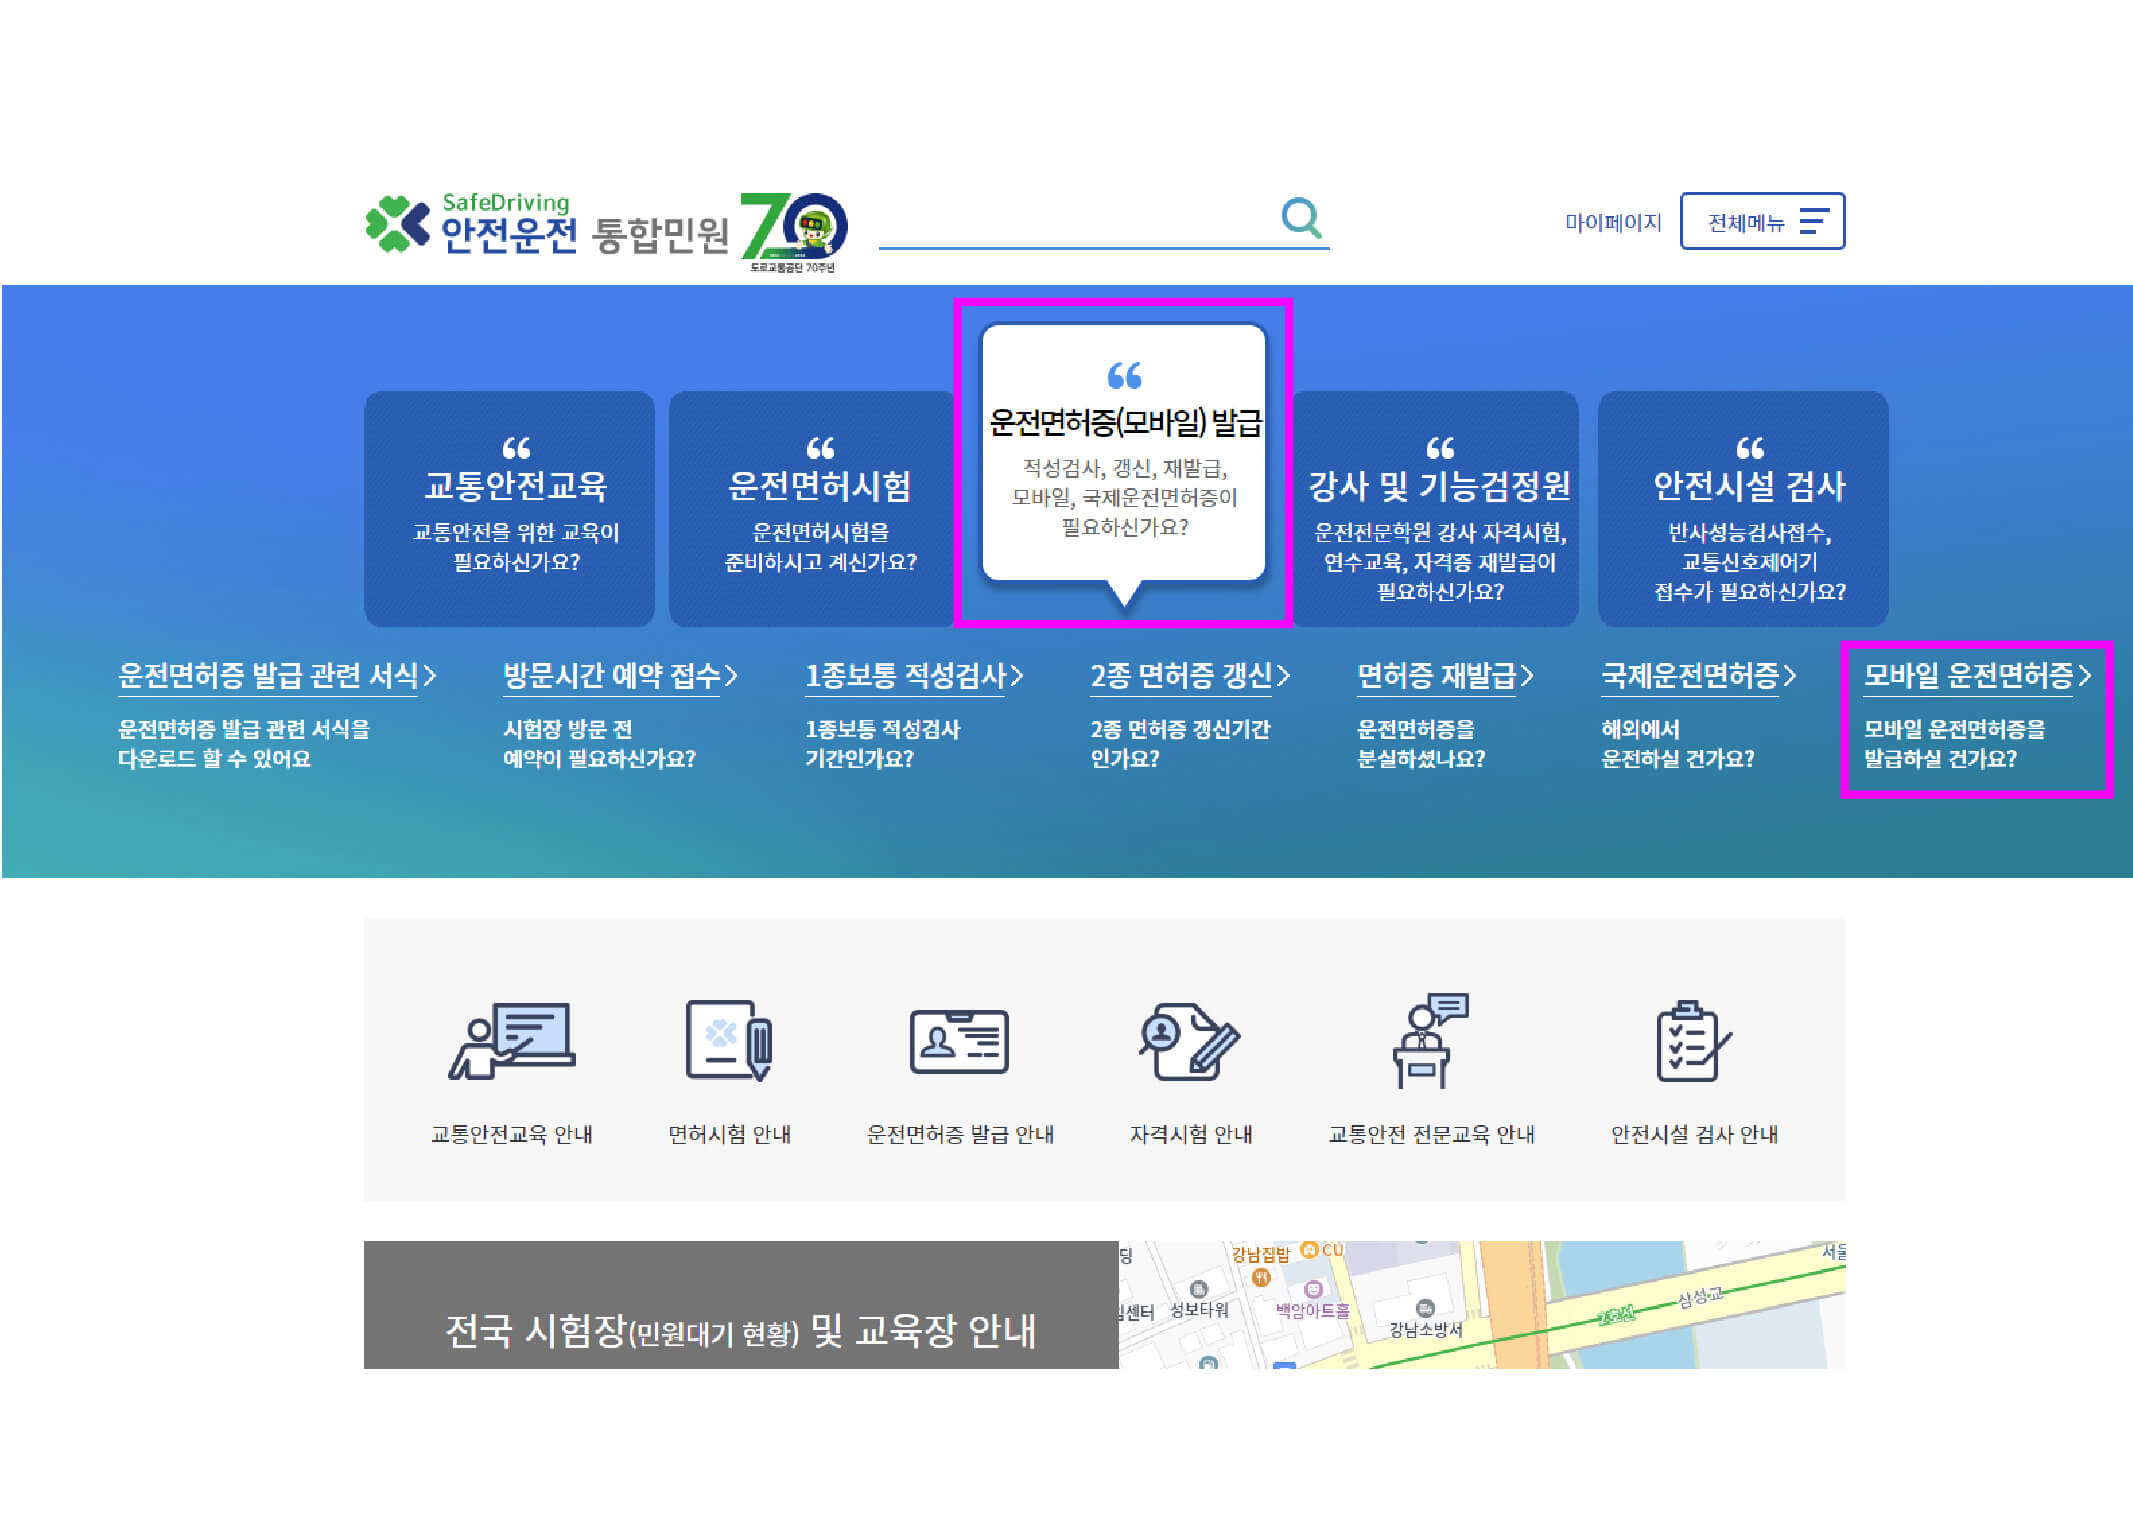
Task: Click 운전면허증 발급 안내 ID card icon
Action: (x=959, y=1042)
